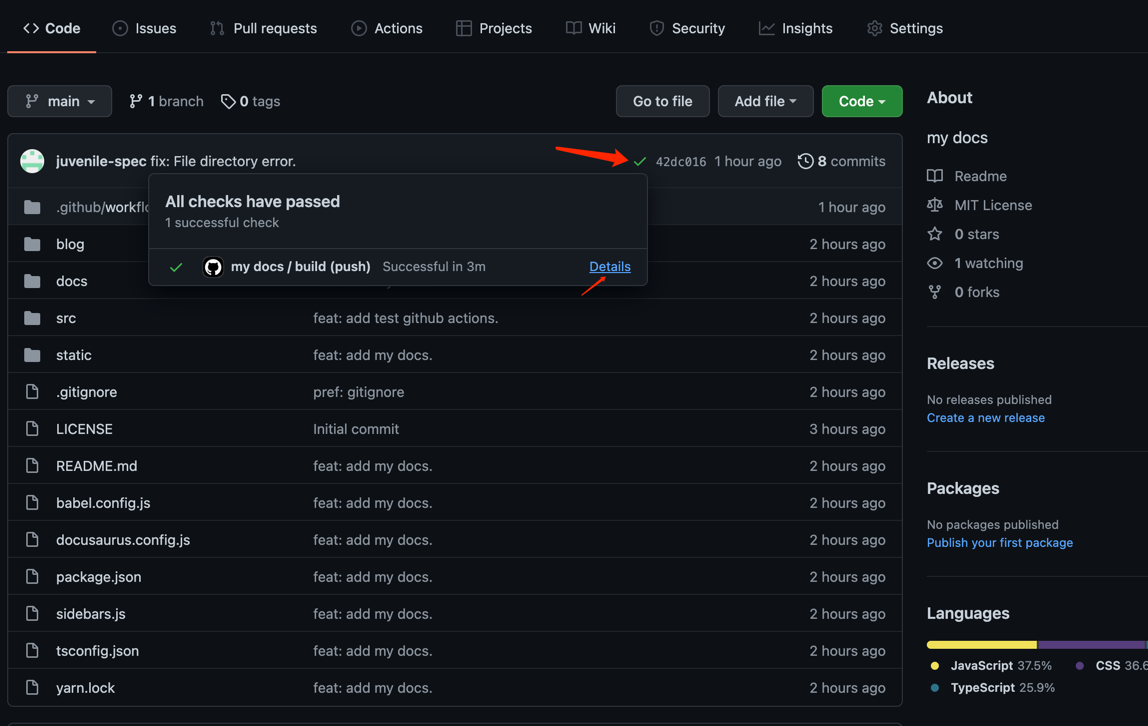Open package.json file

[99, 577]
